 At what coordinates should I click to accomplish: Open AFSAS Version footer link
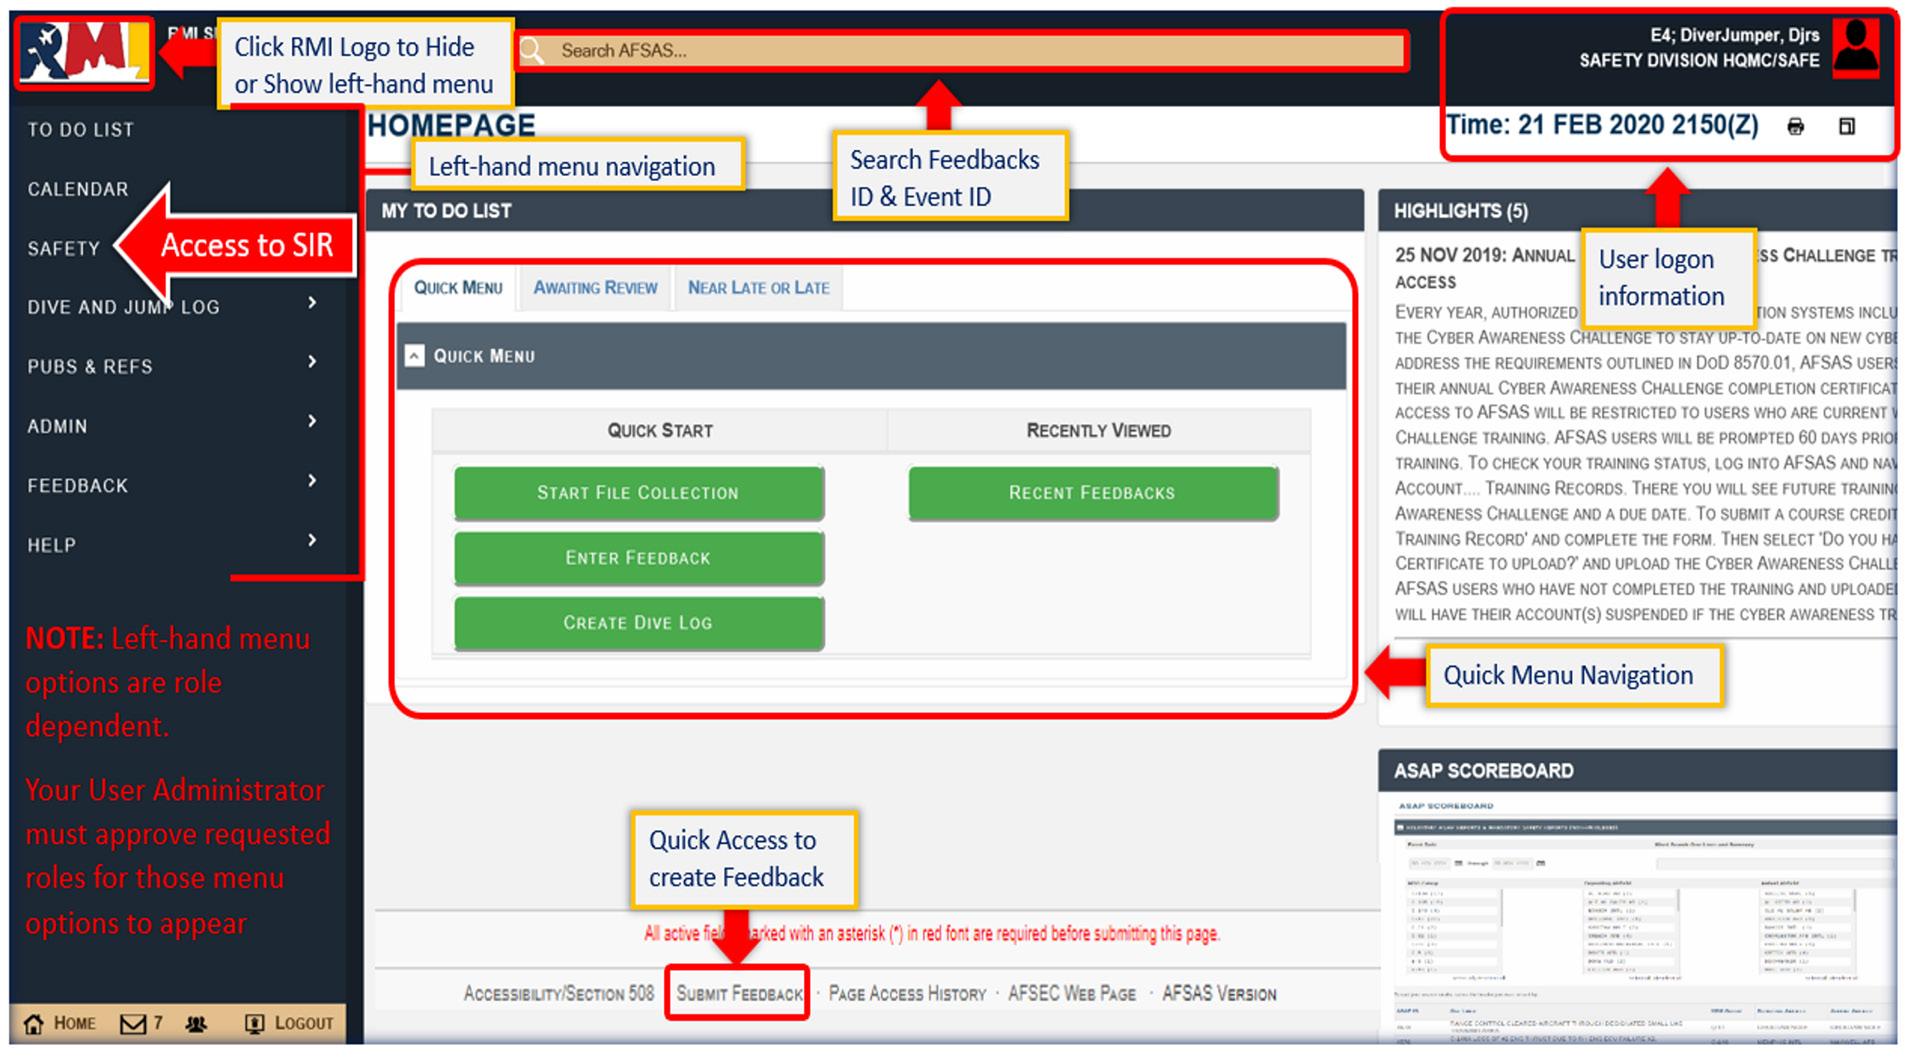[1219, 994]
